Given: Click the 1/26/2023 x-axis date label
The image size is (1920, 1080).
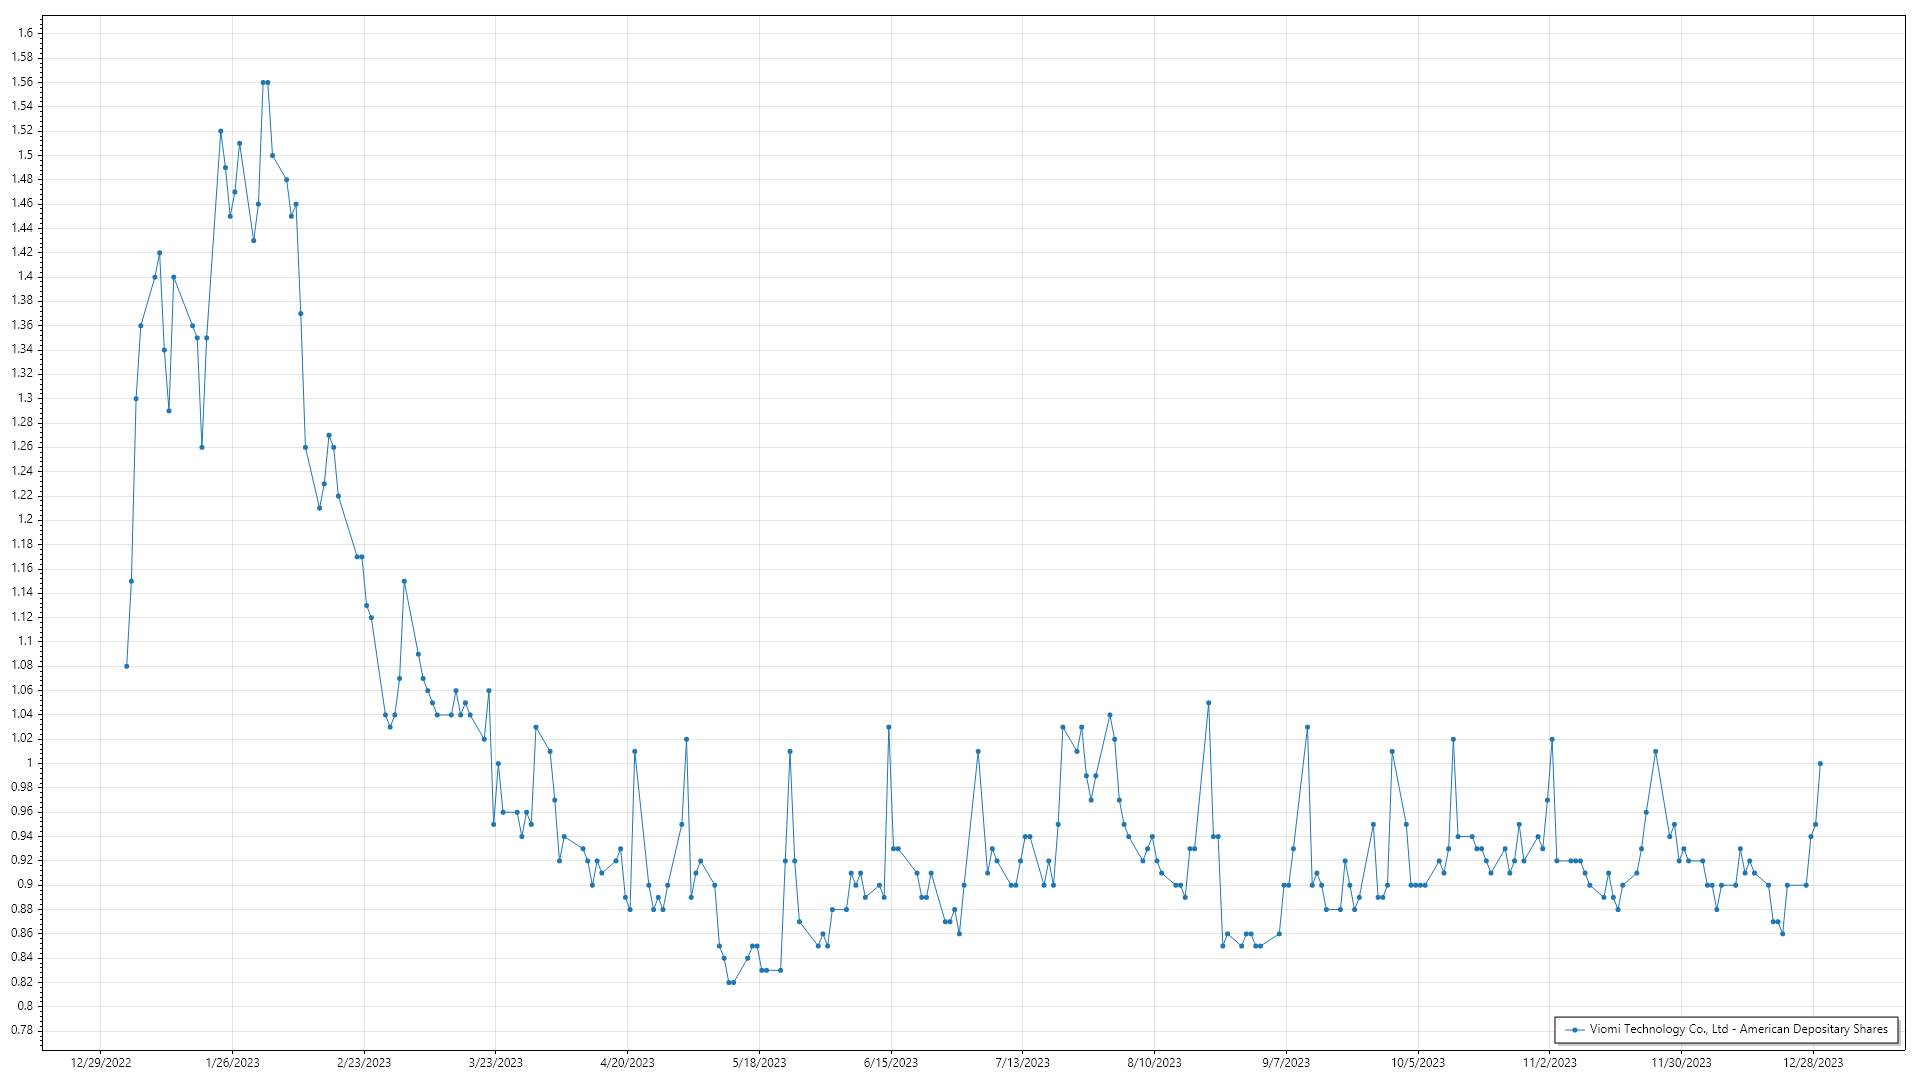Looking at the screenshot, I should point(232,1062).
